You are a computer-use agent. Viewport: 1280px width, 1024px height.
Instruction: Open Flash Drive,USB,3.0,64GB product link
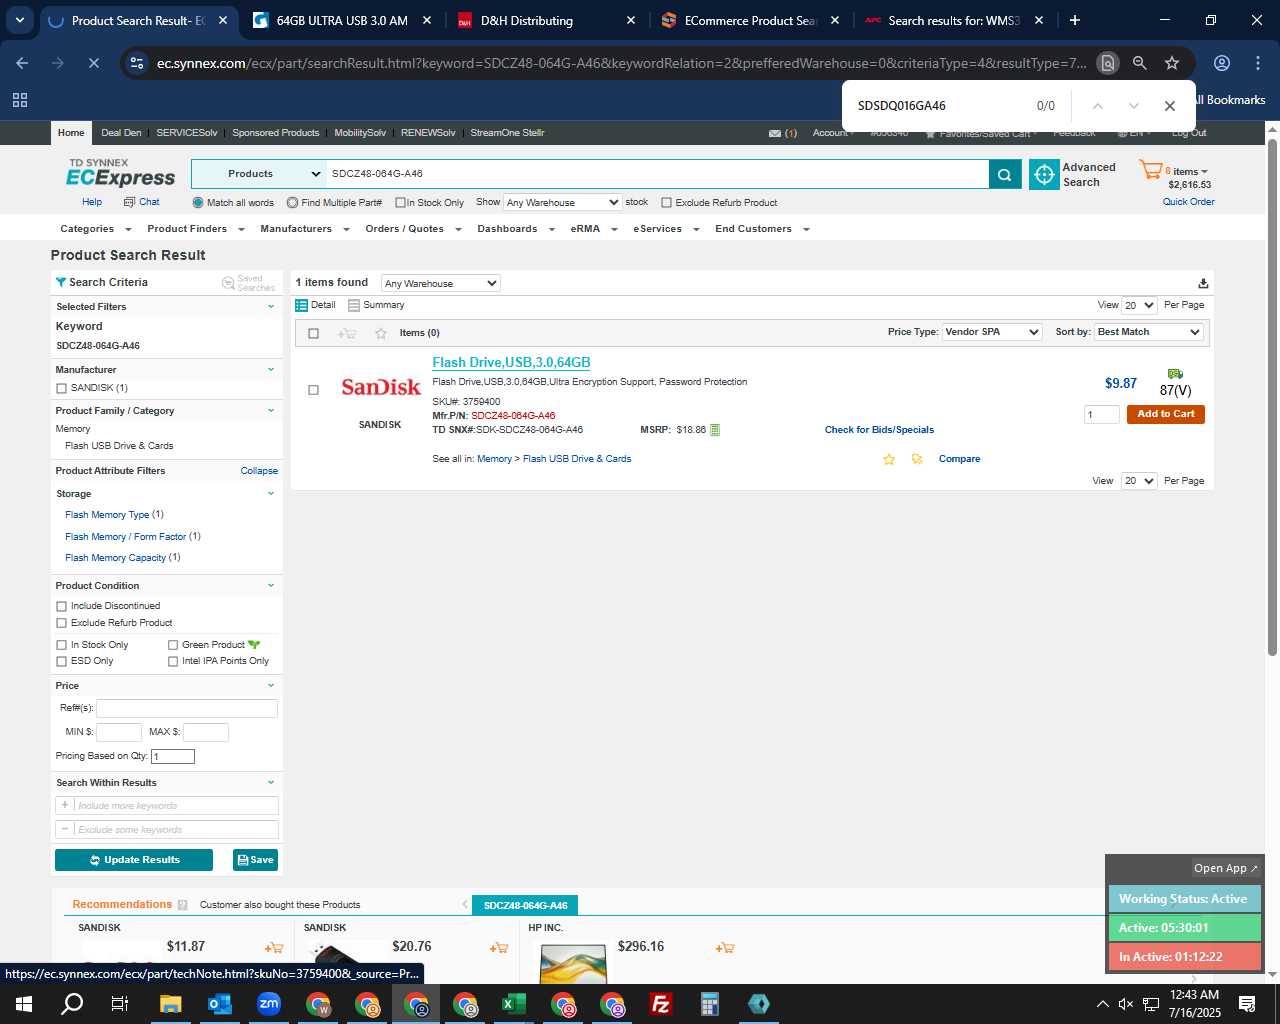click(511, 362)
